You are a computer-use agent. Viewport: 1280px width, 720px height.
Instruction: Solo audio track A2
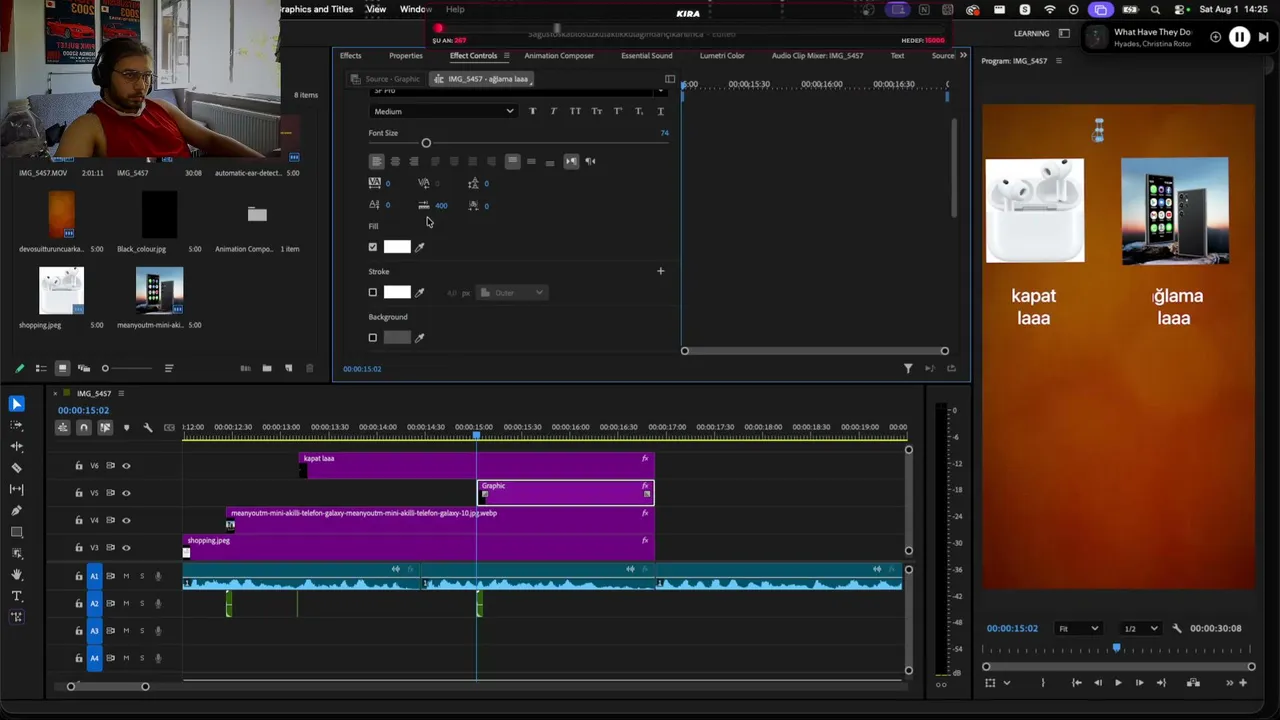pyautogui.click(x=142, y=603)
